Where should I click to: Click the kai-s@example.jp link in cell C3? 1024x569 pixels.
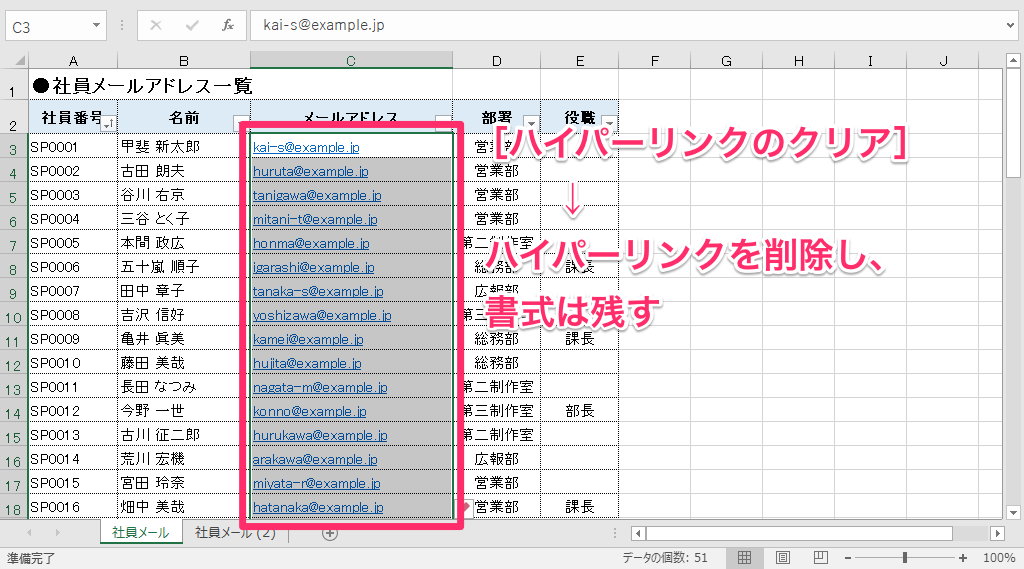point(305,148)
